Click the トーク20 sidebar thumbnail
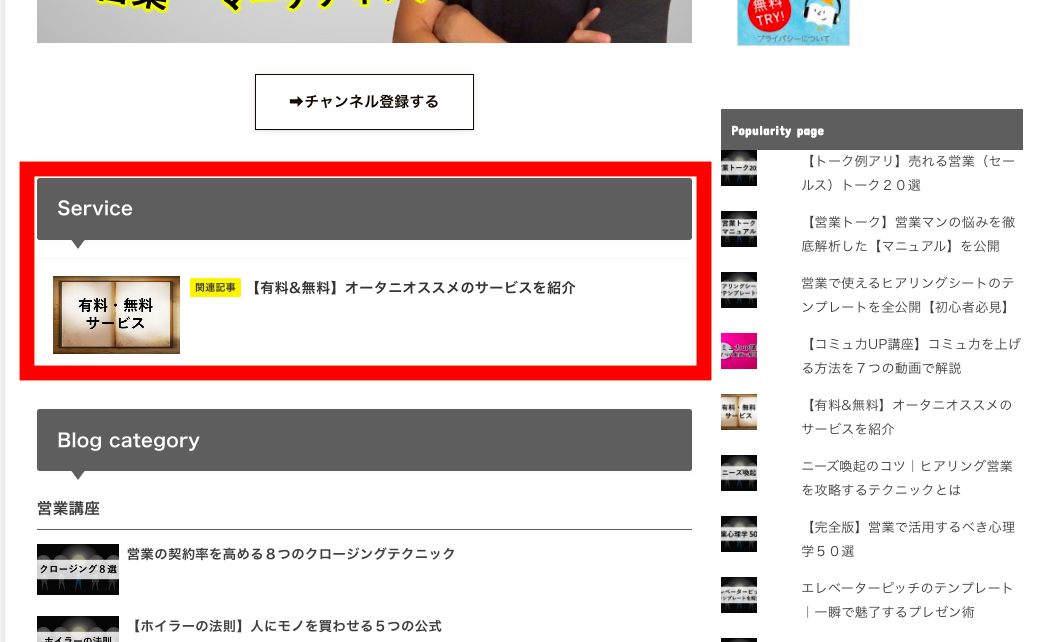 [x=739, y=168]
